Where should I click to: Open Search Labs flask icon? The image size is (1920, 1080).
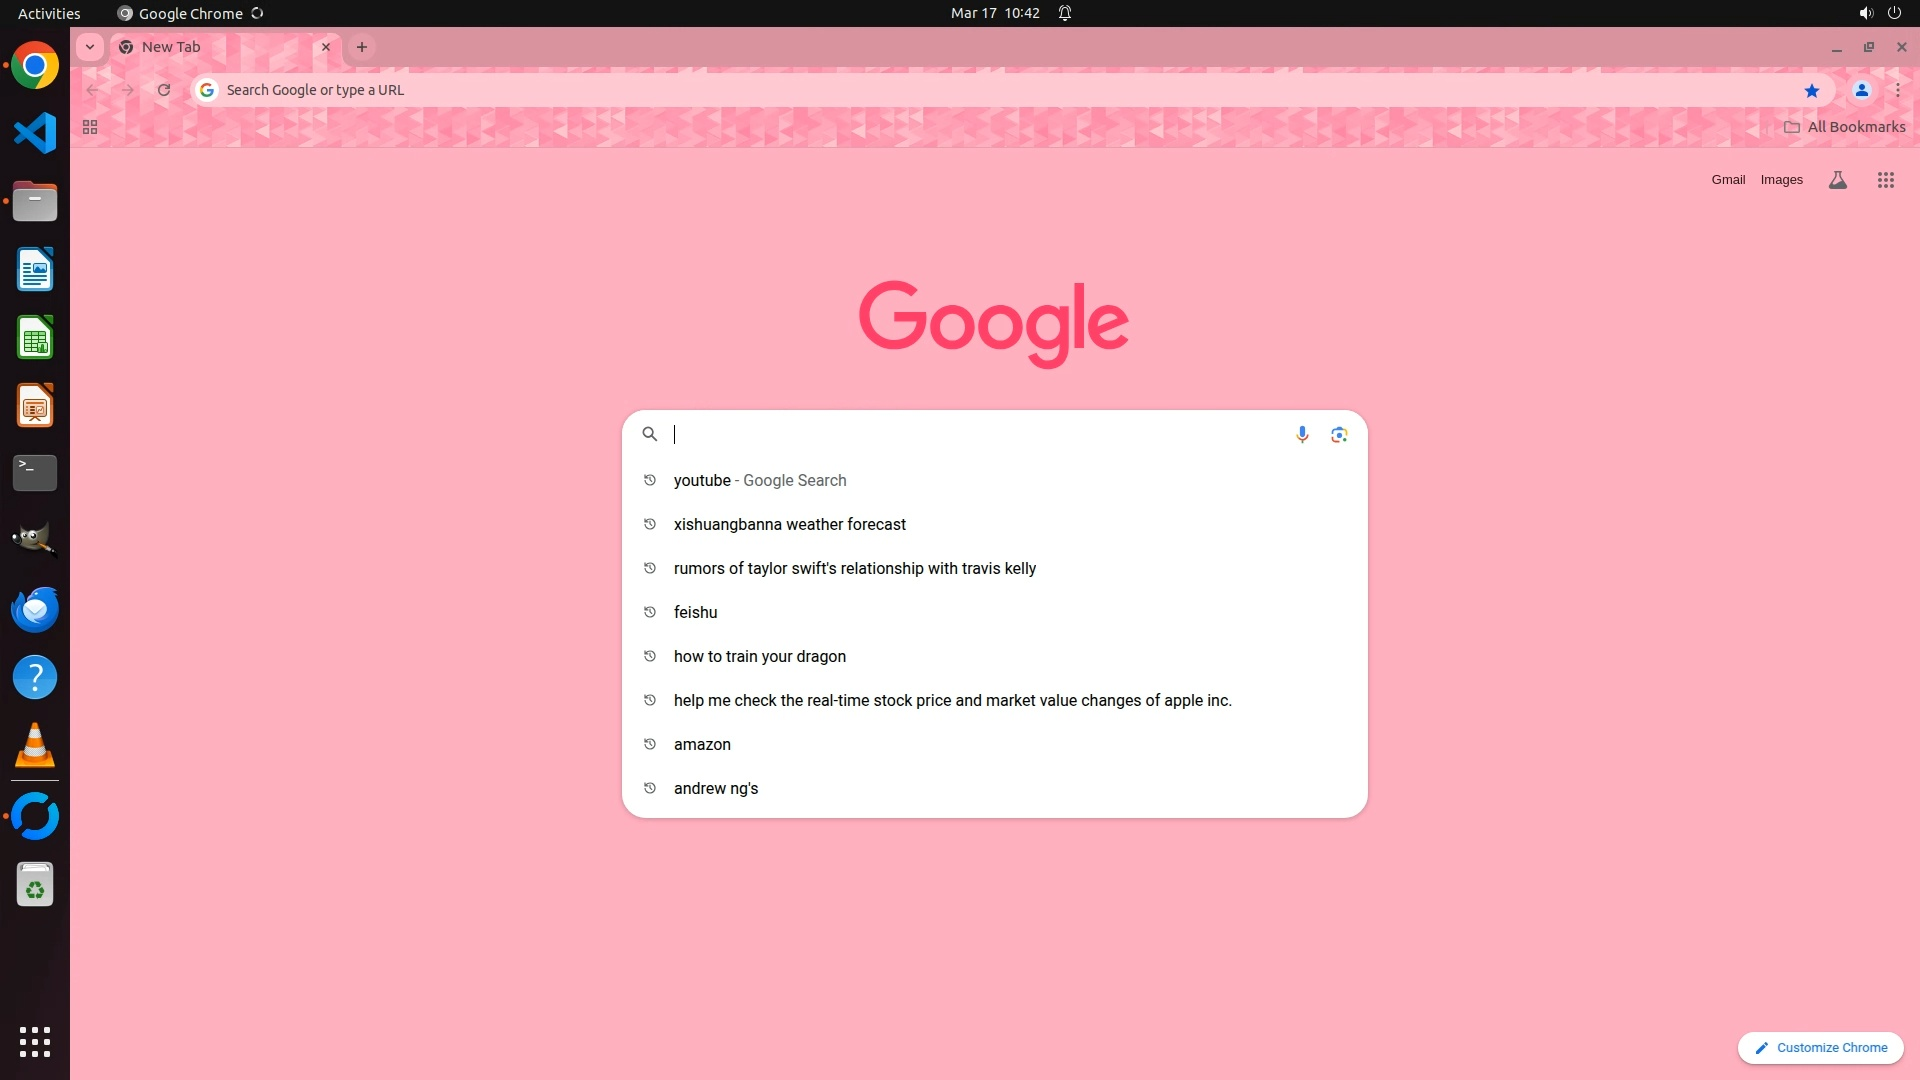(x=1837, y=180)
